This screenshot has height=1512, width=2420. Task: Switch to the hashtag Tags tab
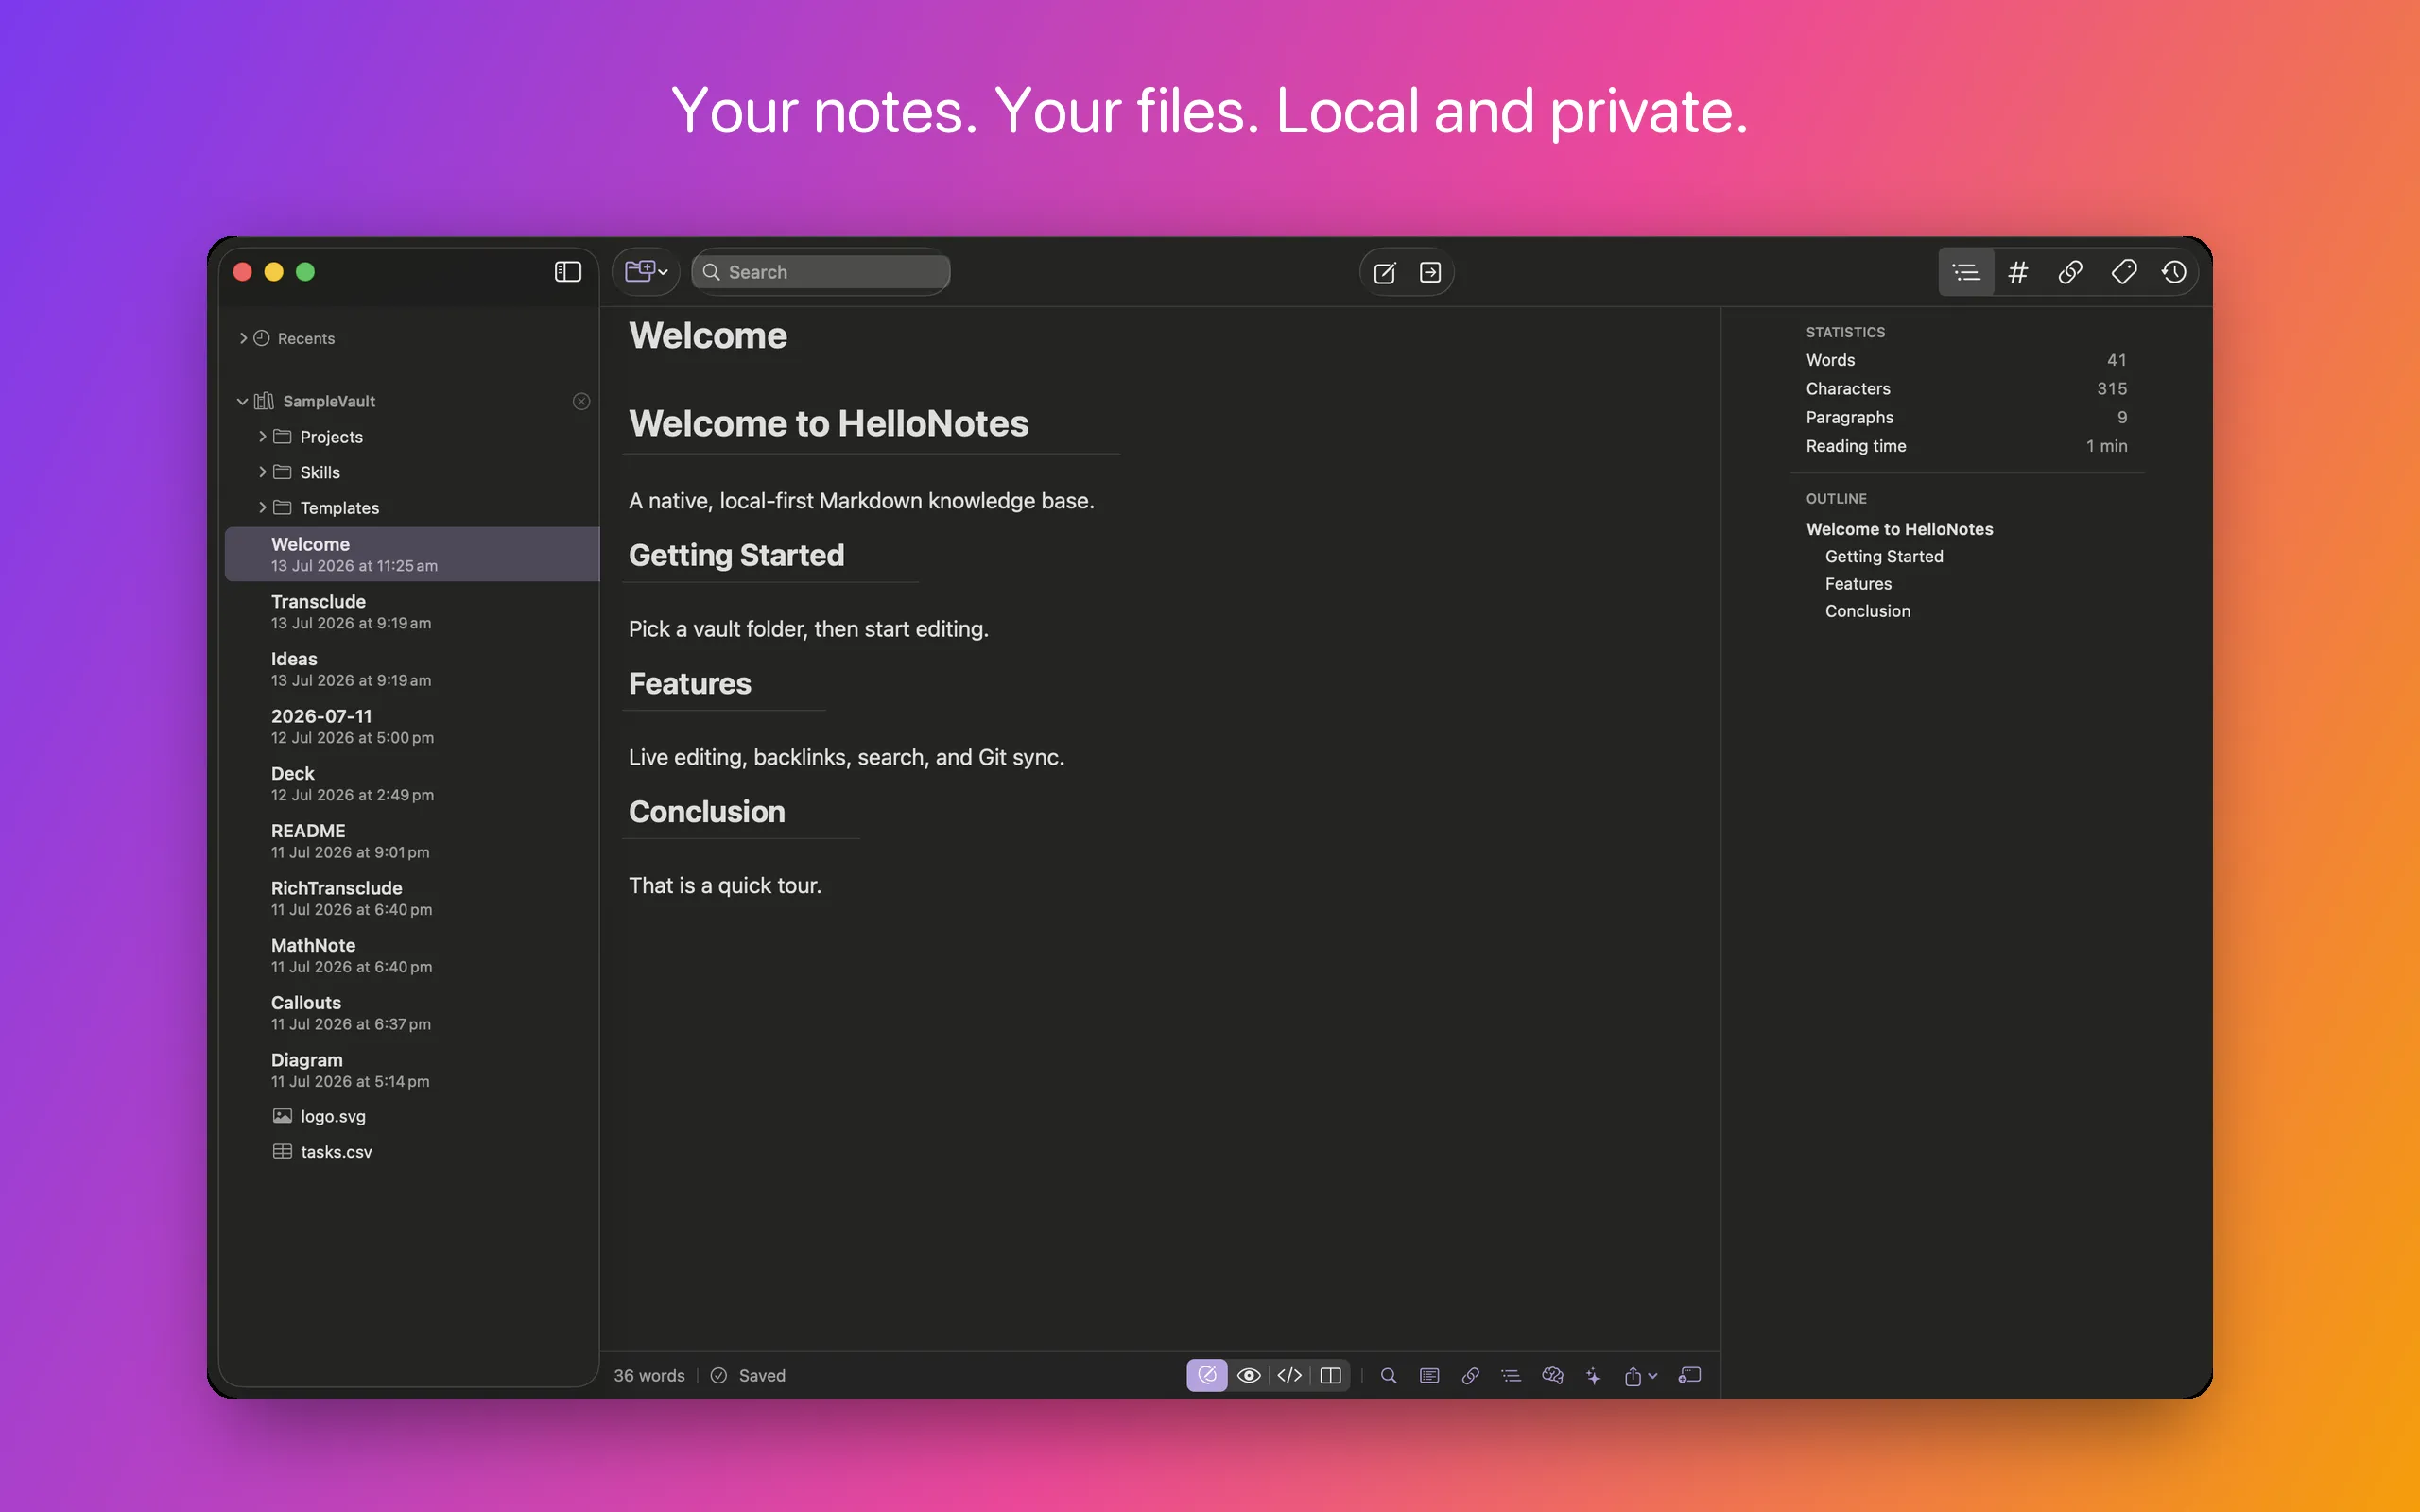(2018, 272)
